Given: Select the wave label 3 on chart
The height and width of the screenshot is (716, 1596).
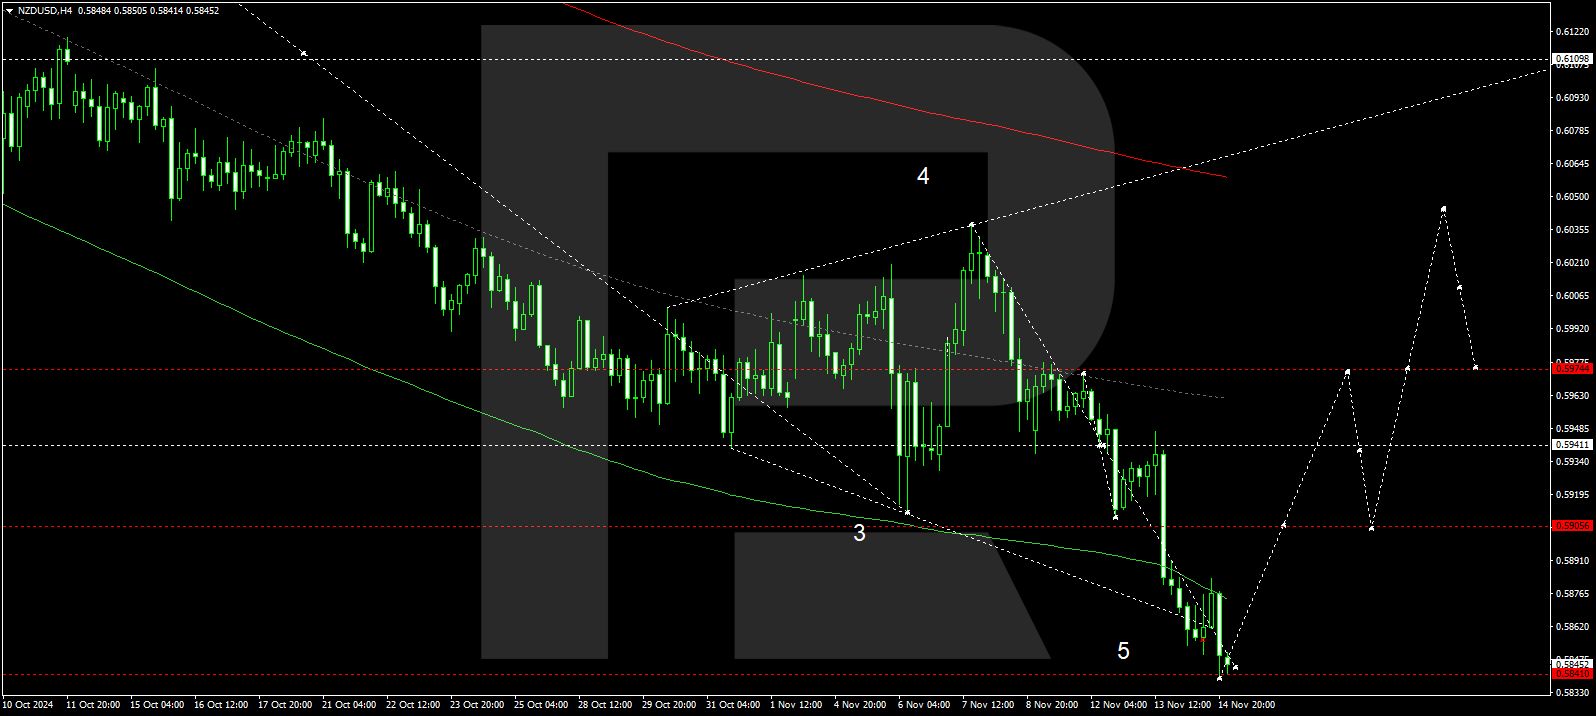Looking at the screenshot, I should point(859,533).
